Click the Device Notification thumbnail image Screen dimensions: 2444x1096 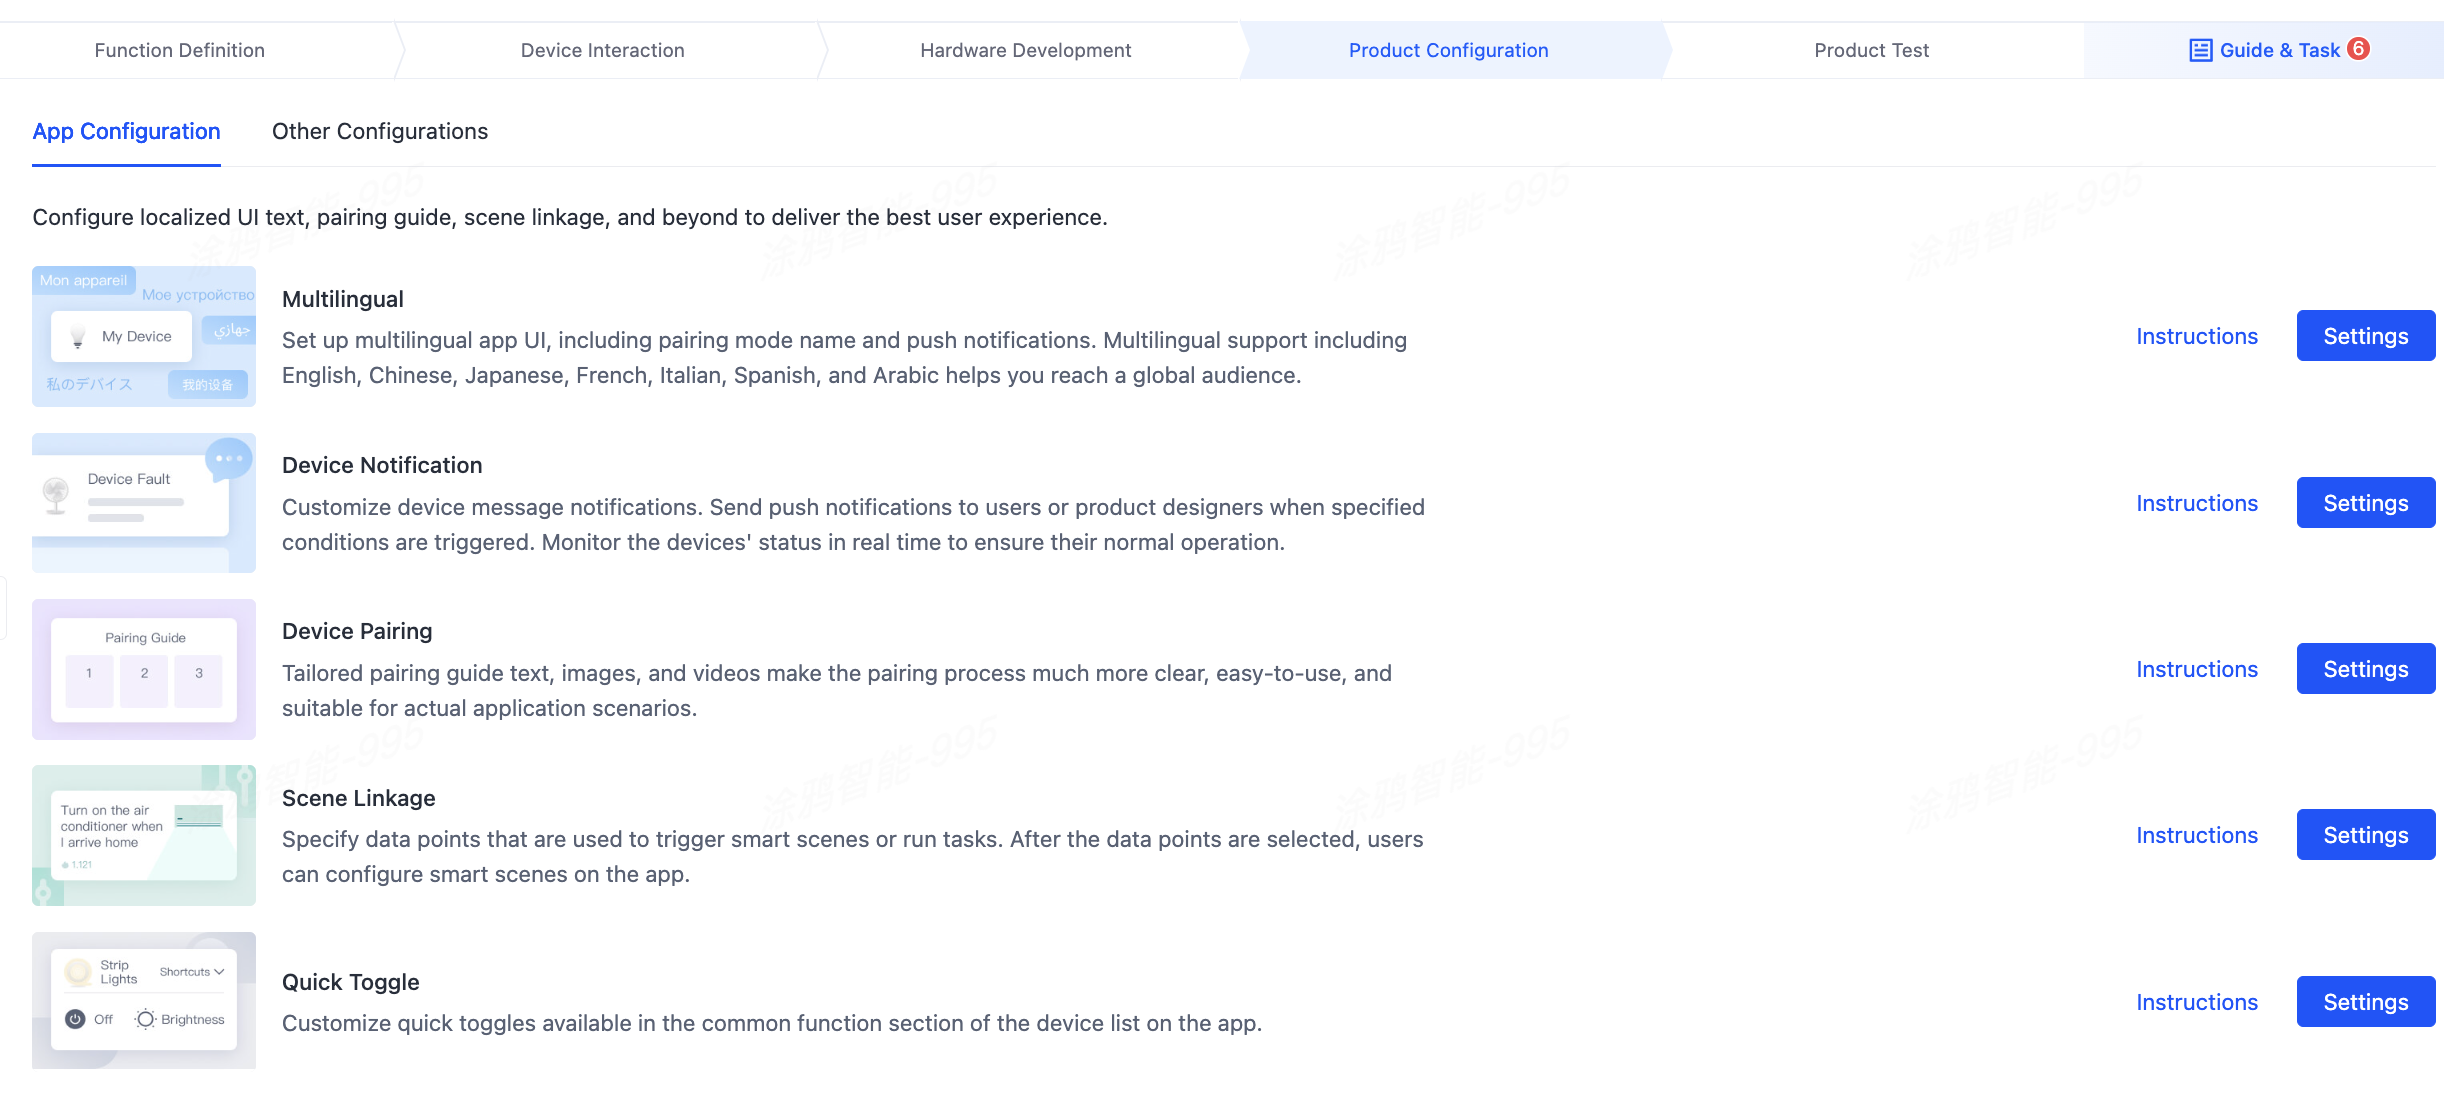[x=144, y=503]
